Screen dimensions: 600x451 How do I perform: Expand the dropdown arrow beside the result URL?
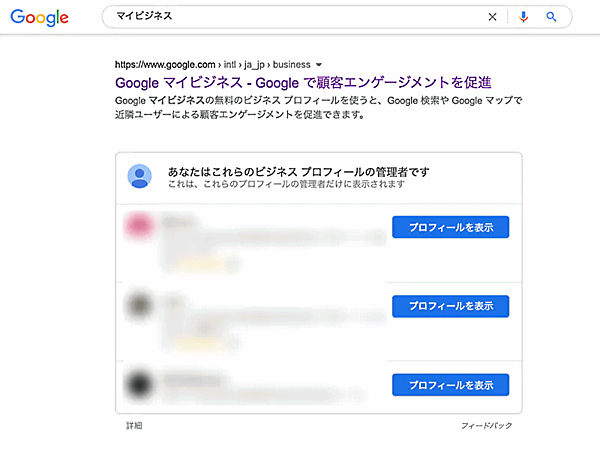point(319,64)
